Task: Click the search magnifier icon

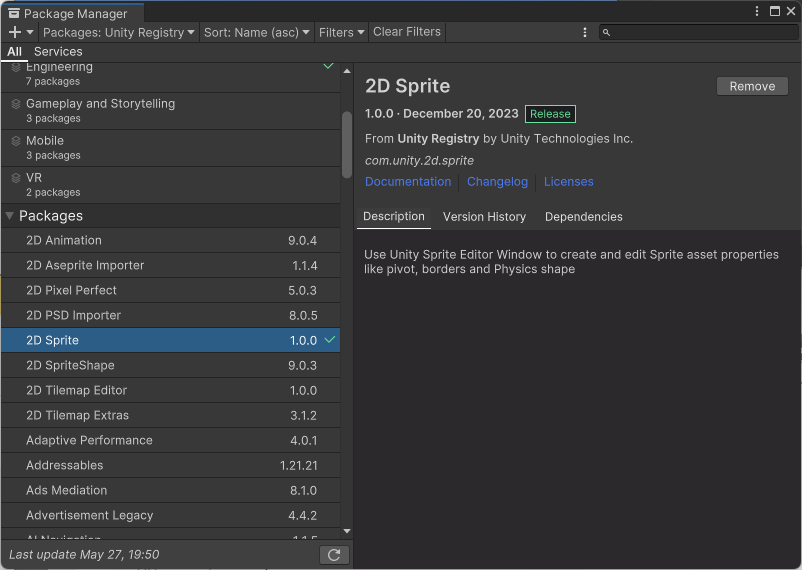Action: (606, 32)
